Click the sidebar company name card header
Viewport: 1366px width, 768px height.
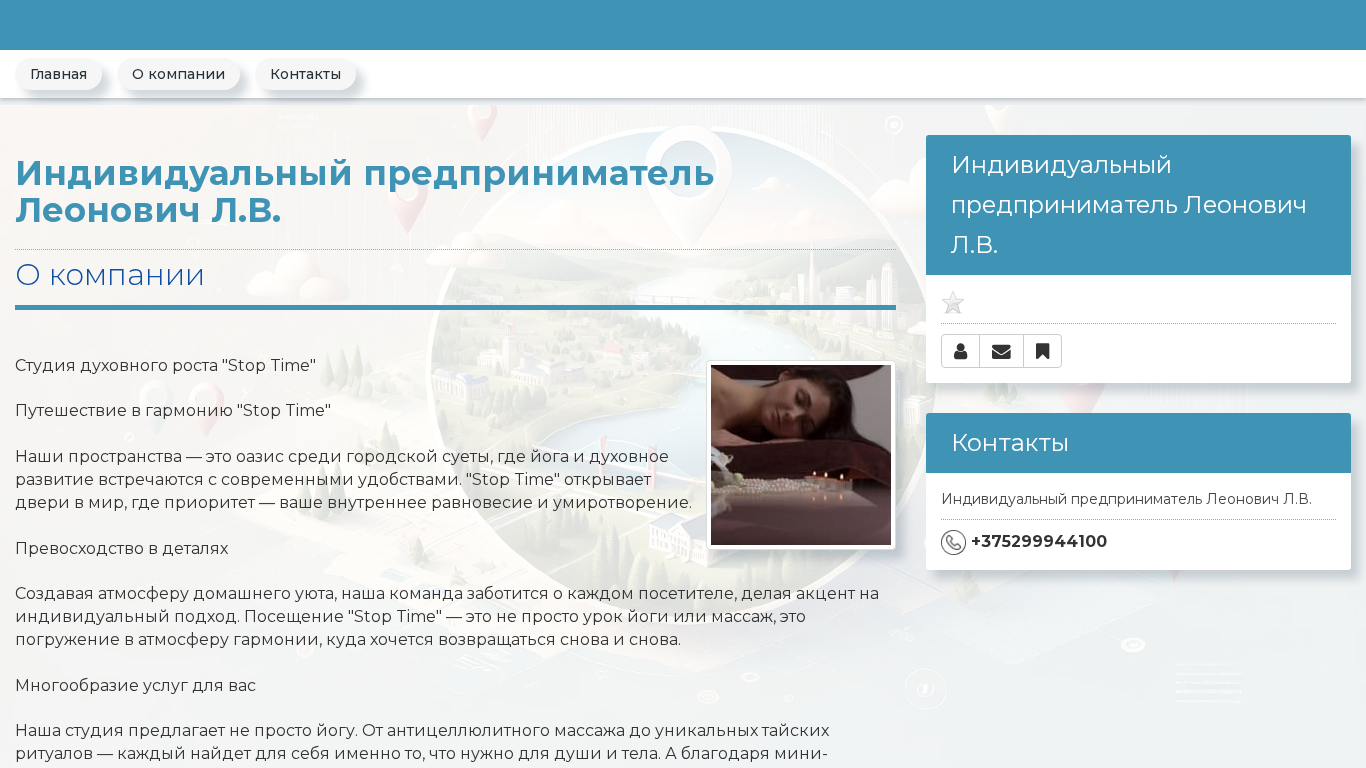[x=1138, y=205]
